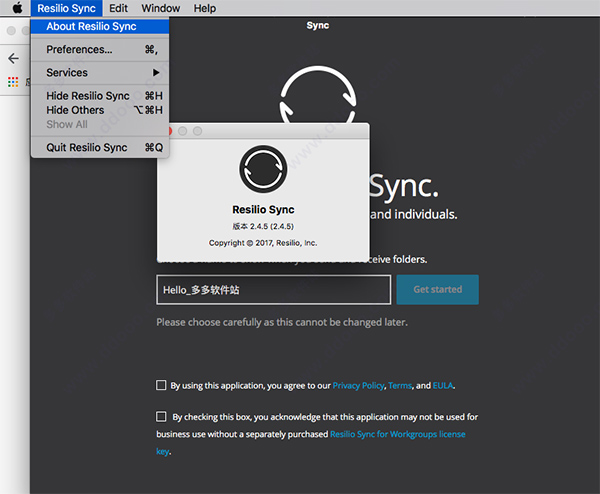Check the business use acknowledgement checkbox
This screenshot has width=600, height=494.
(161, 416)
